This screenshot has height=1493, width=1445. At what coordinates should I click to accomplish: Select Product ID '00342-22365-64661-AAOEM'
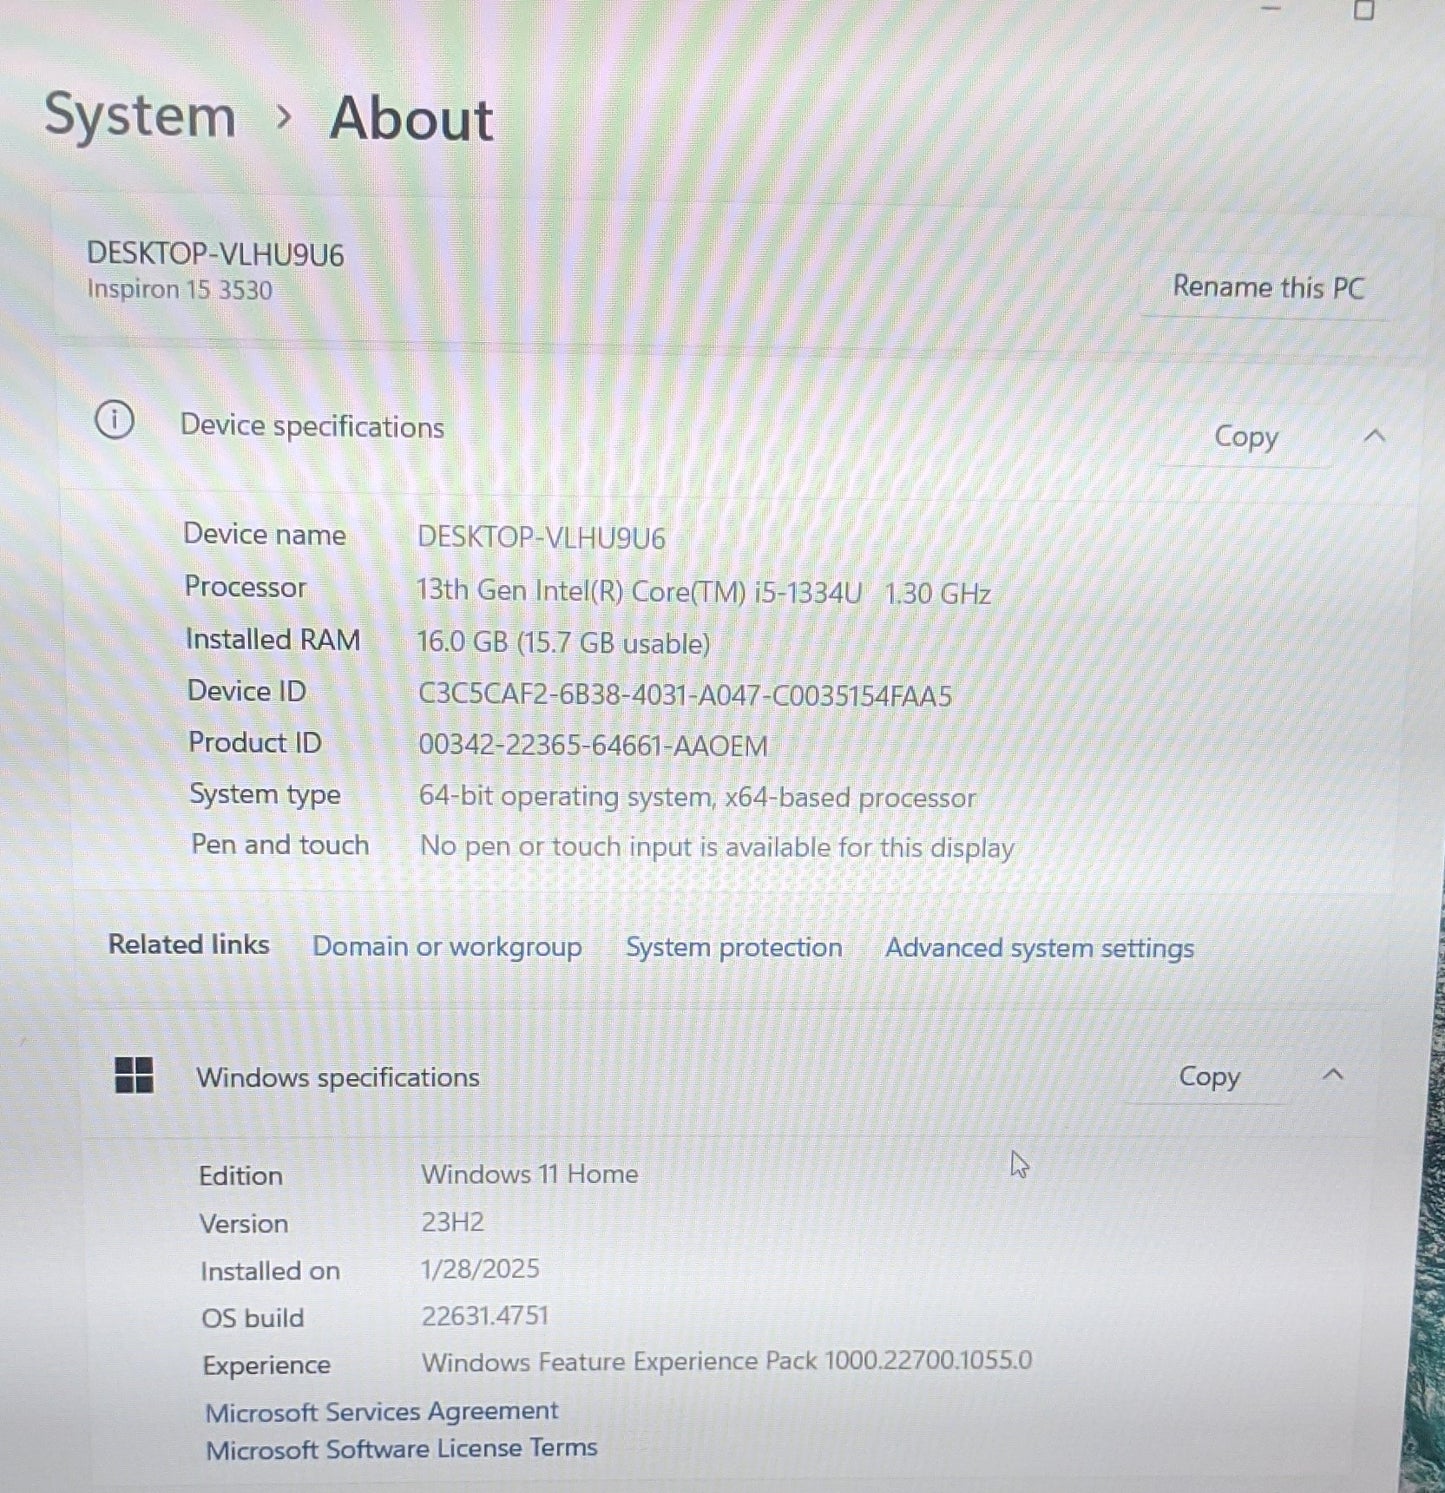(x=593, y=746)
